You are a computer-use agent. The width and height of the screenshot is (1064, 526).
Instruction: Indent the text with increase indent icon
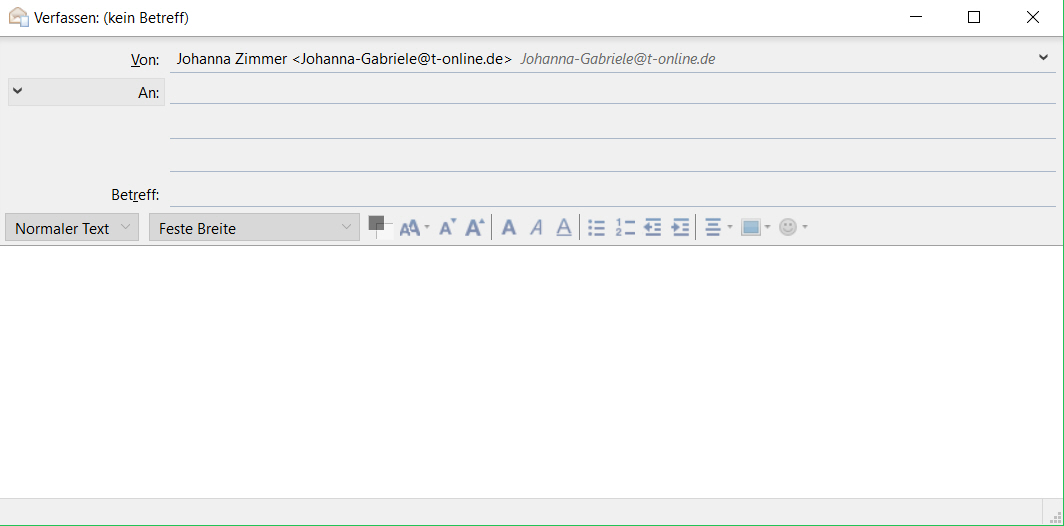click(x=680, y=227)
